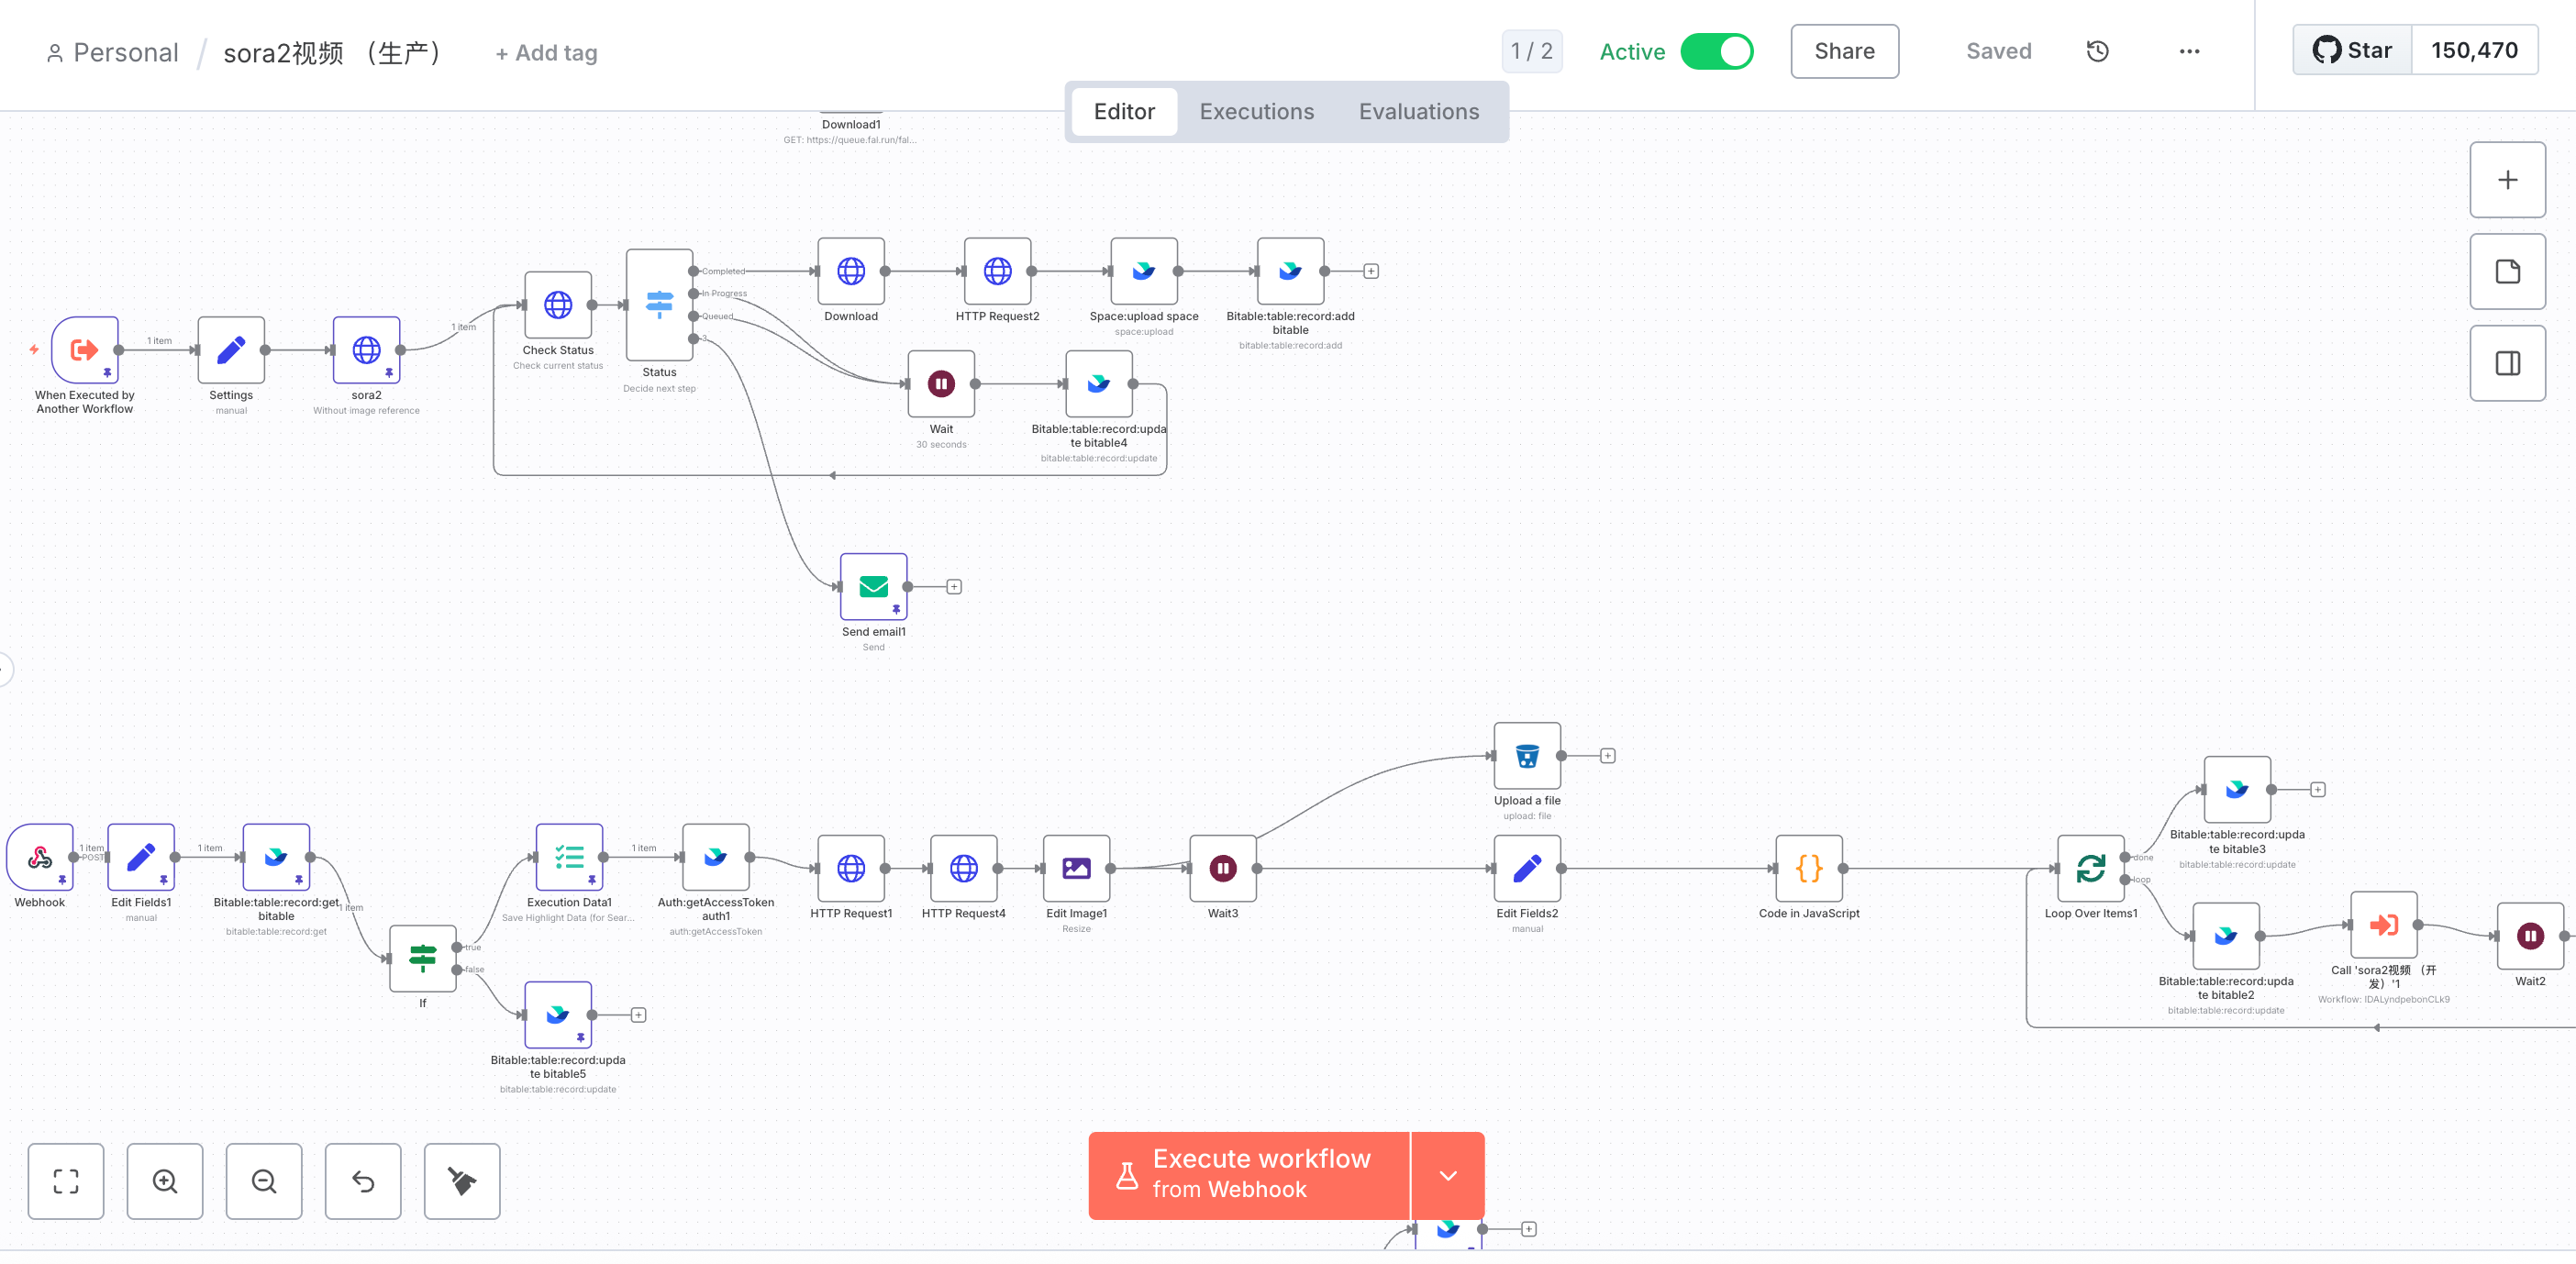Click the add node plus button

[2507, 180]
